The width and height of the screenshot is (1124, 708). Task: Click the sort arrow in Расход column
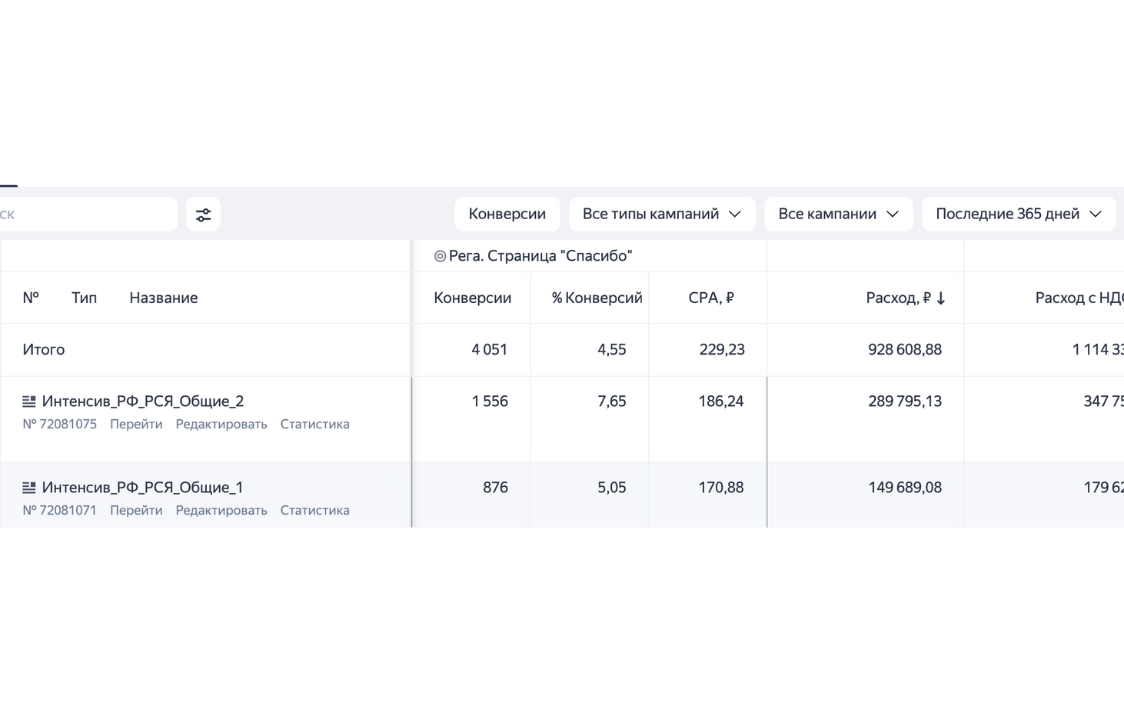click(941, 298)
